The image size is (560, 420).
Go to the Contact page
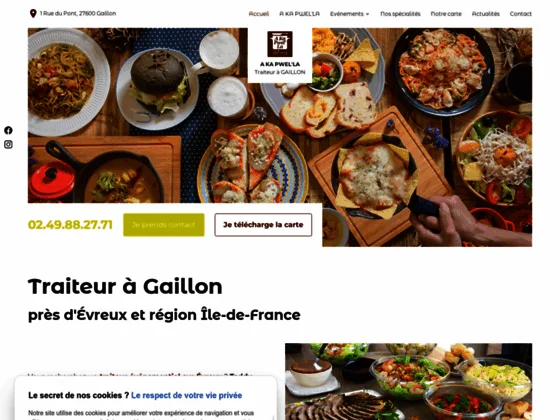coord(520,14)
